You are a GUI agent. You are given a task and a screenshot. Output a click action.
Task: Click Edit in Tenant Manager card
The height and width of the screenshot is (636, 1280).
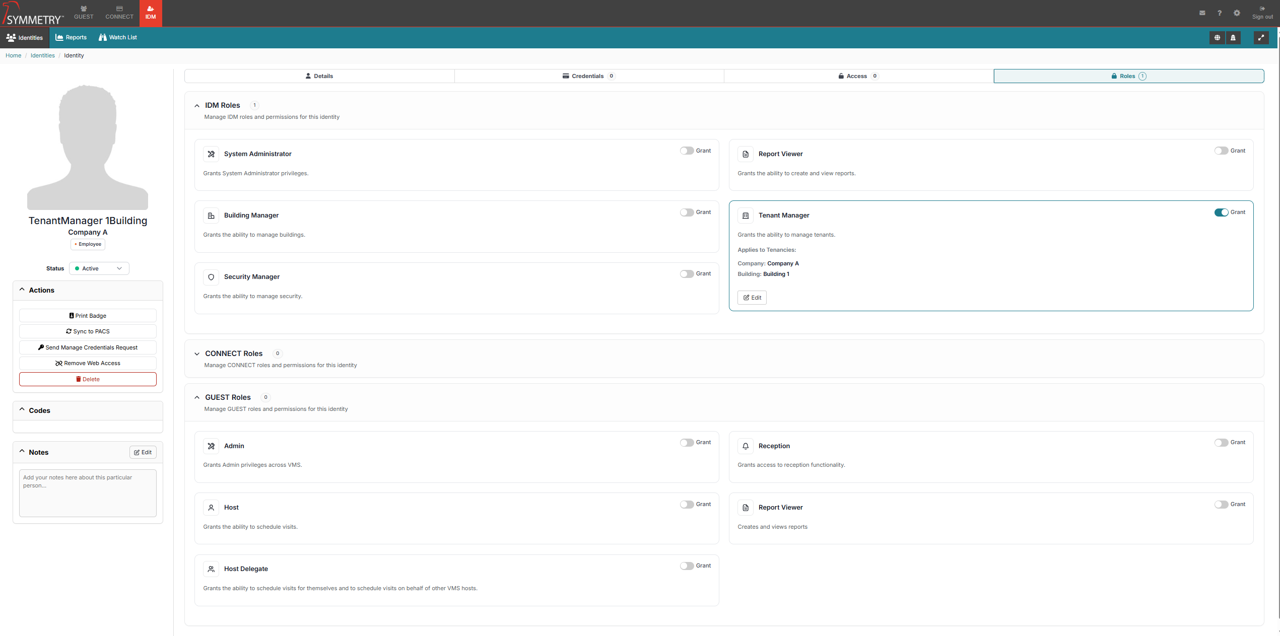[x=752, y=297]
